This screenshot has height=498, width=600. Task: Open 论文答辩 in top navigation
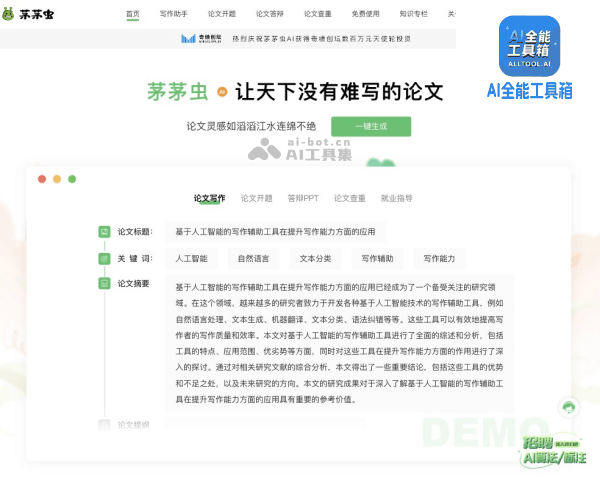pos(270,14)
